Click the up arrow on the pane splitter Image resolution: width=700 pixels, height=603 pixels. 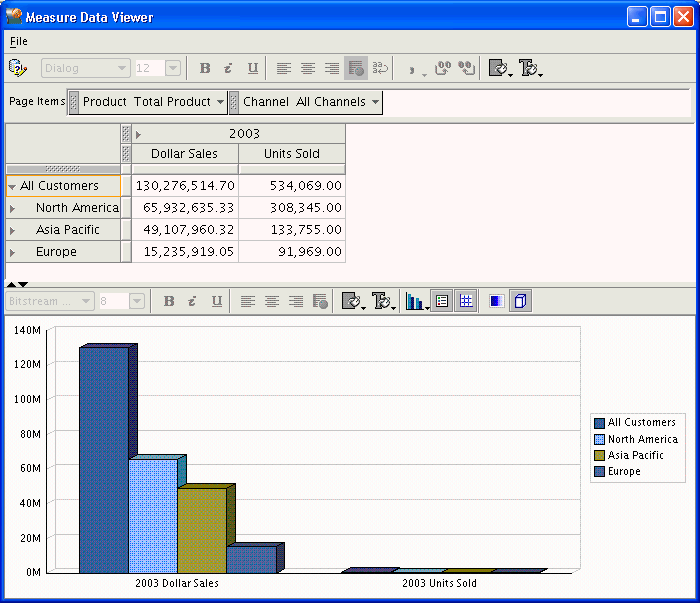click(x=11, y=284)
